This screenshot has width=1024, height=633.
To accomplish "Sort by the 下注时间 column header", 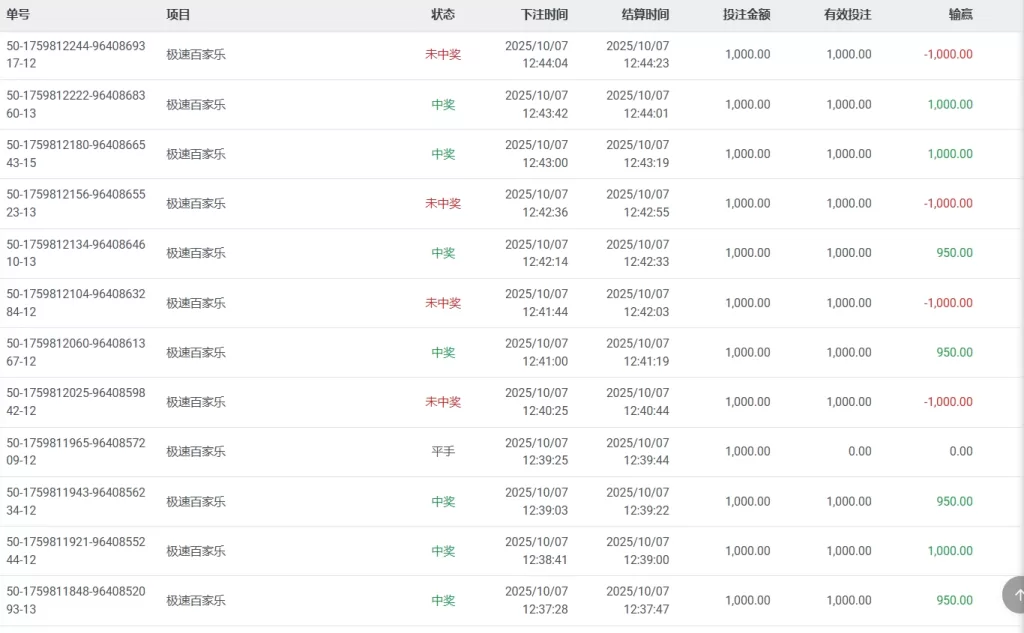I will pyautogui.click(x=544, y=15).
